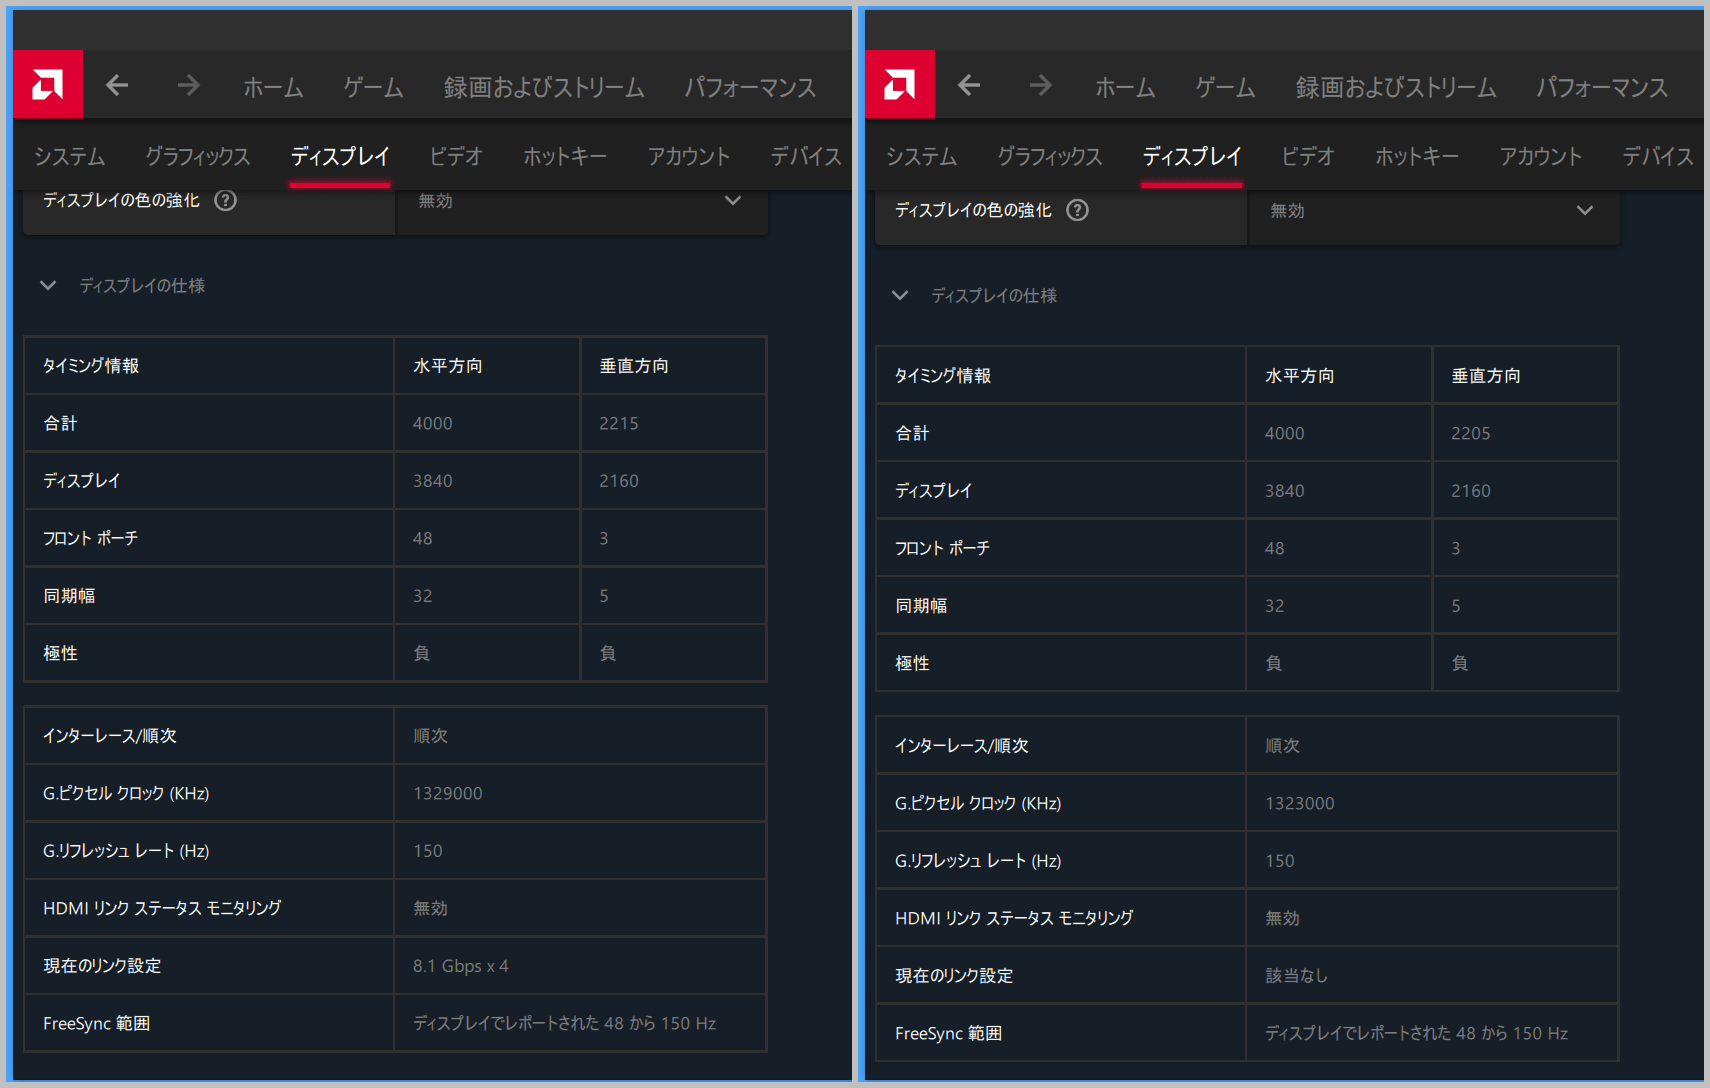Click the vertical total value 2215
The width and height of the screenshot is (1710, 1088).
[x=619, y=423]
